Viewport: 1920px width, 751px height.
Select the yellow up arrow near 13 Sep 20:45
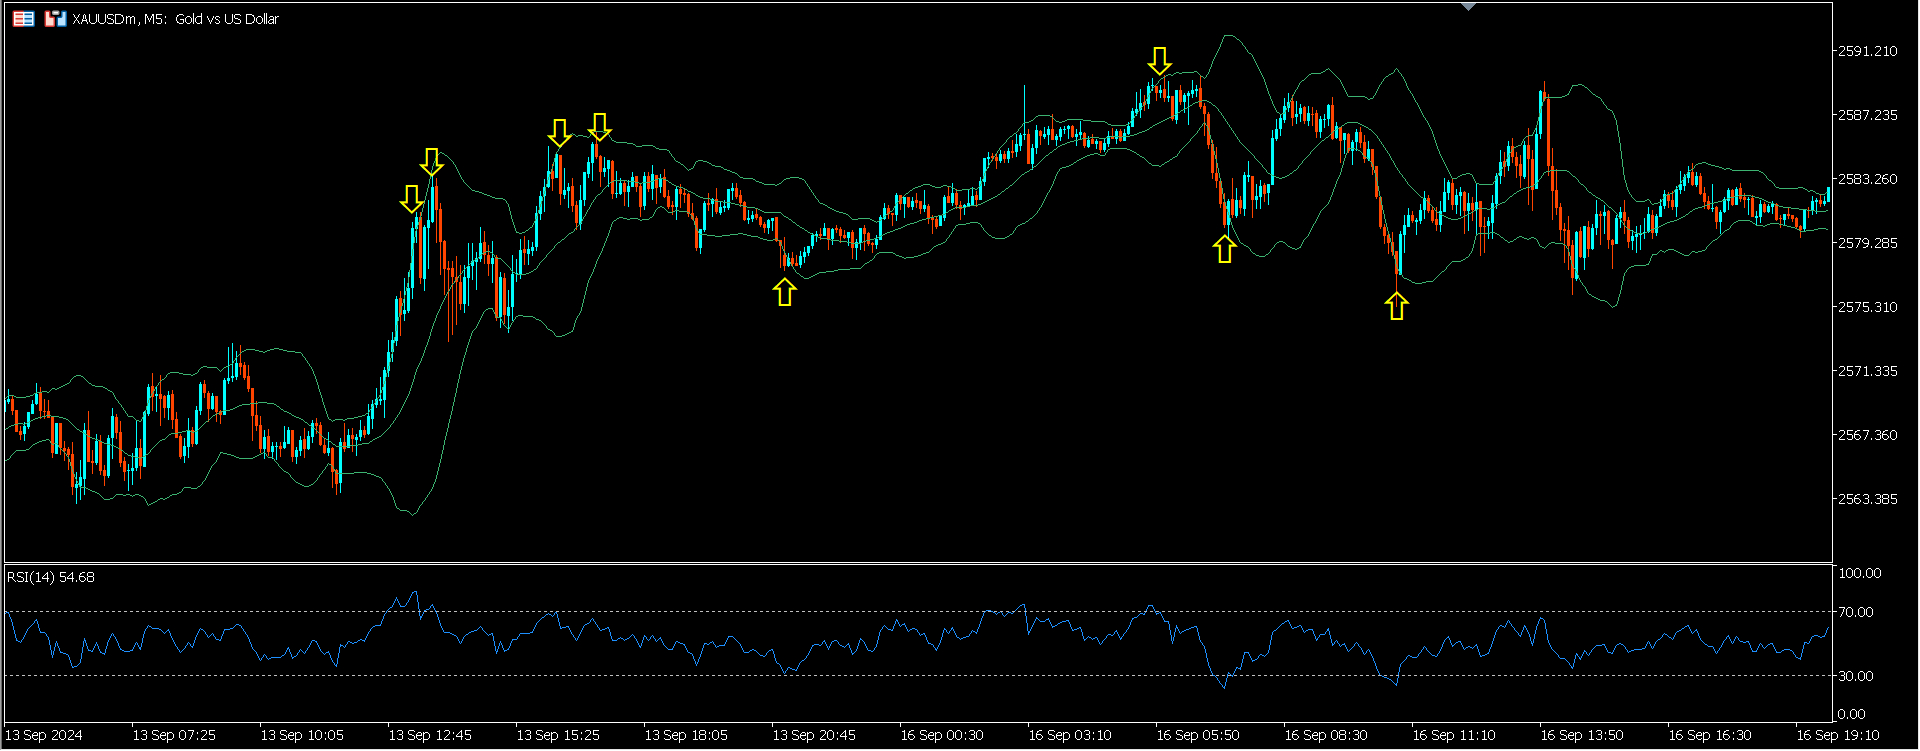pyautogui.click(x=785, y=292)
